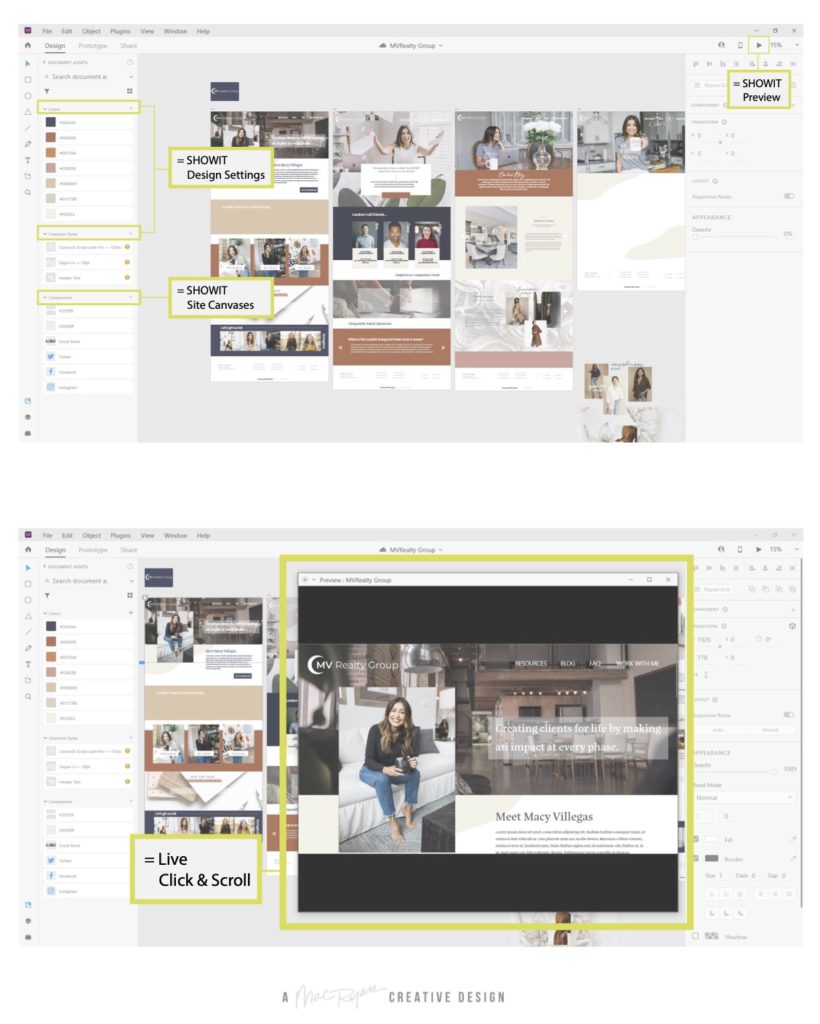Viewport: 820px width, 1024px height.
Task: Click the Manual resize button in bottom window
Action: point(769,730)
